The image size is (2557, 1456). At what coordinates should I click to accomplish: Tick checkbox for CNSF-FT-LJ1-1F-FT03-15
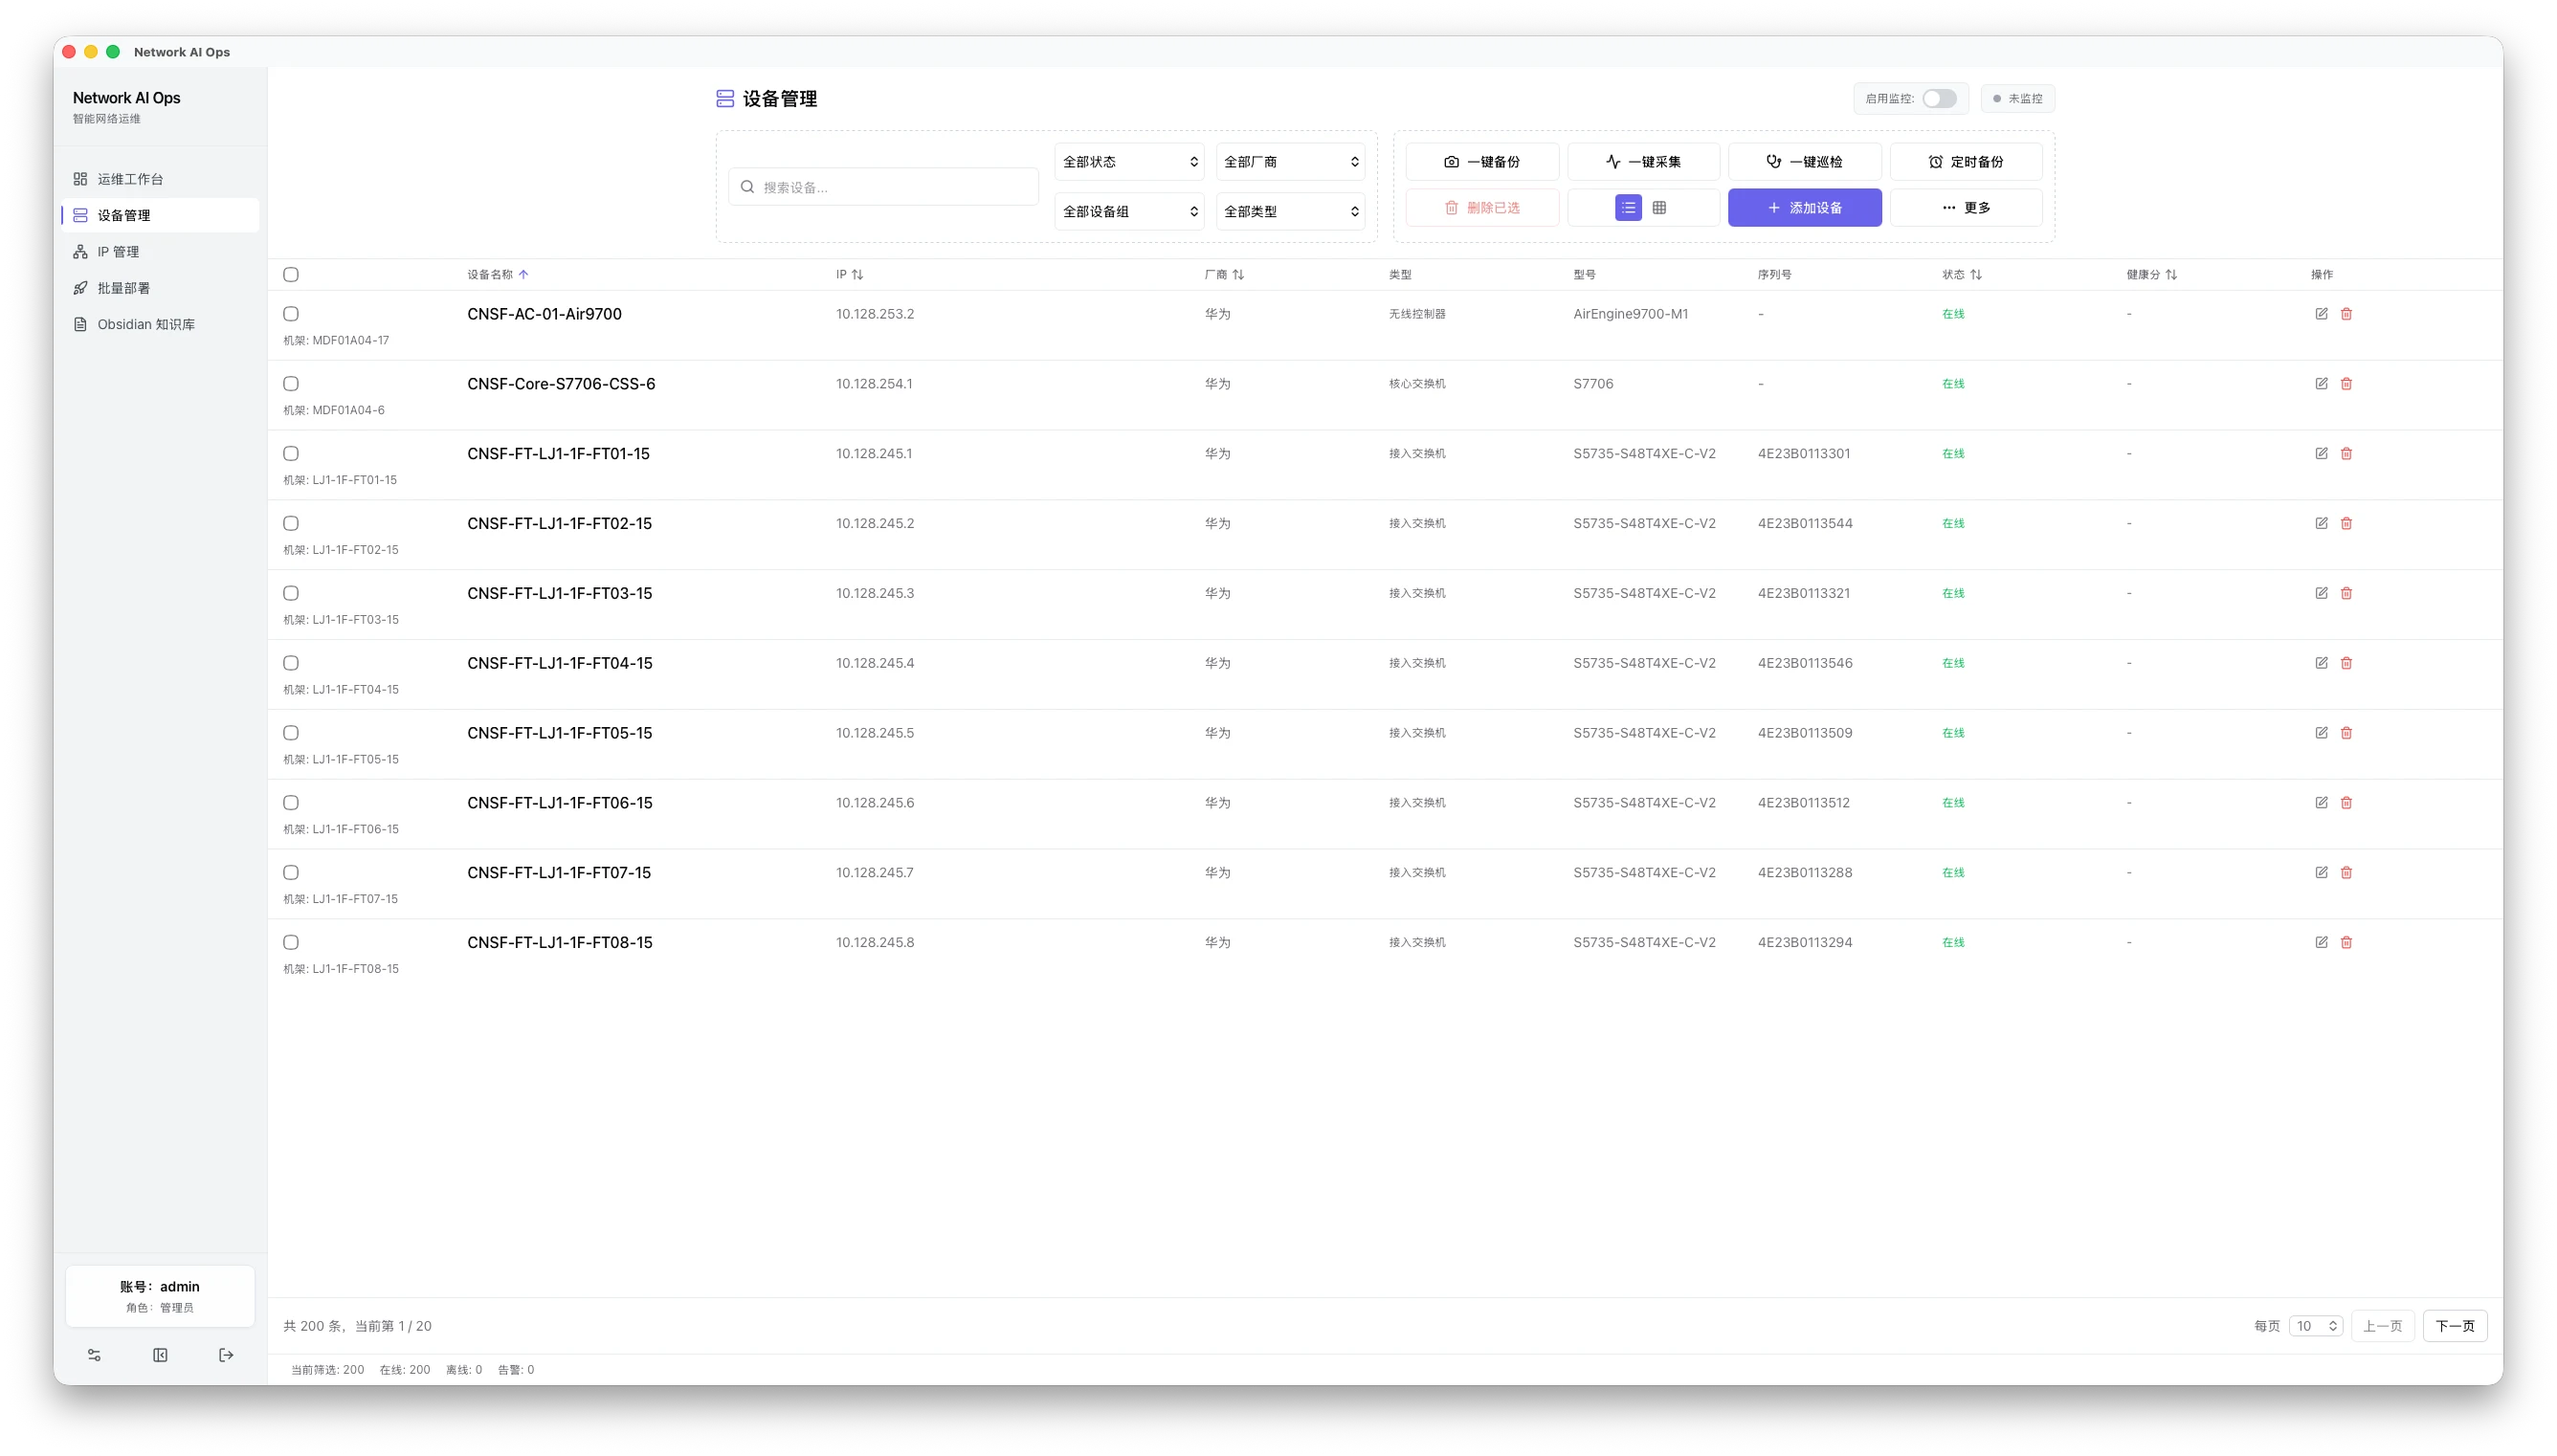coord(291,593)
